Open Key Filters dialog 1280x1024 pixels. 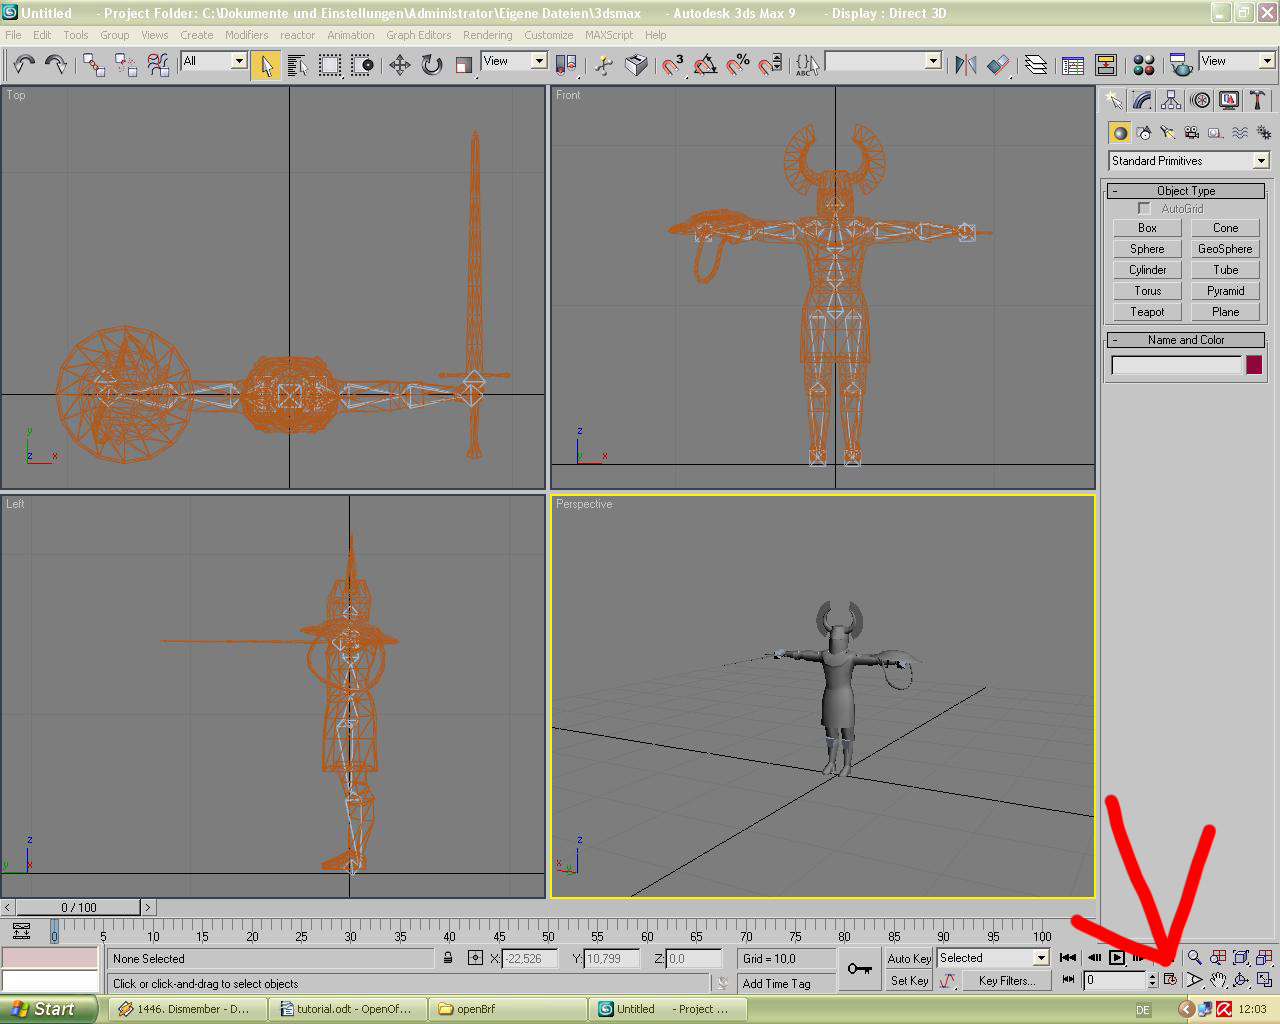[1006, 981]
